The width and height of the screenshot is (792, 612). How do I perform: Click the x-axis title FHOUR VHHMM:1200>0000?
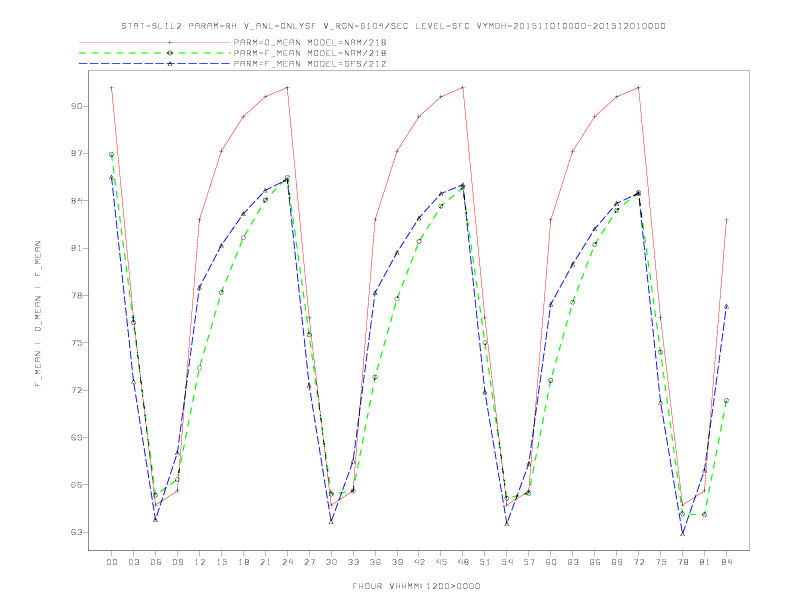[416, 586]
